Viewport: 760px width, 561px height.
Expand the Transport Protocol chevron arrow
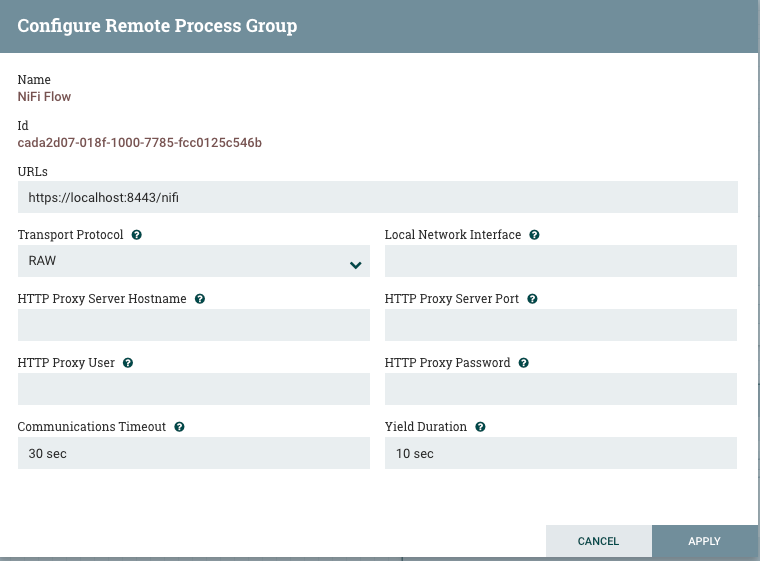coord(355,264)
